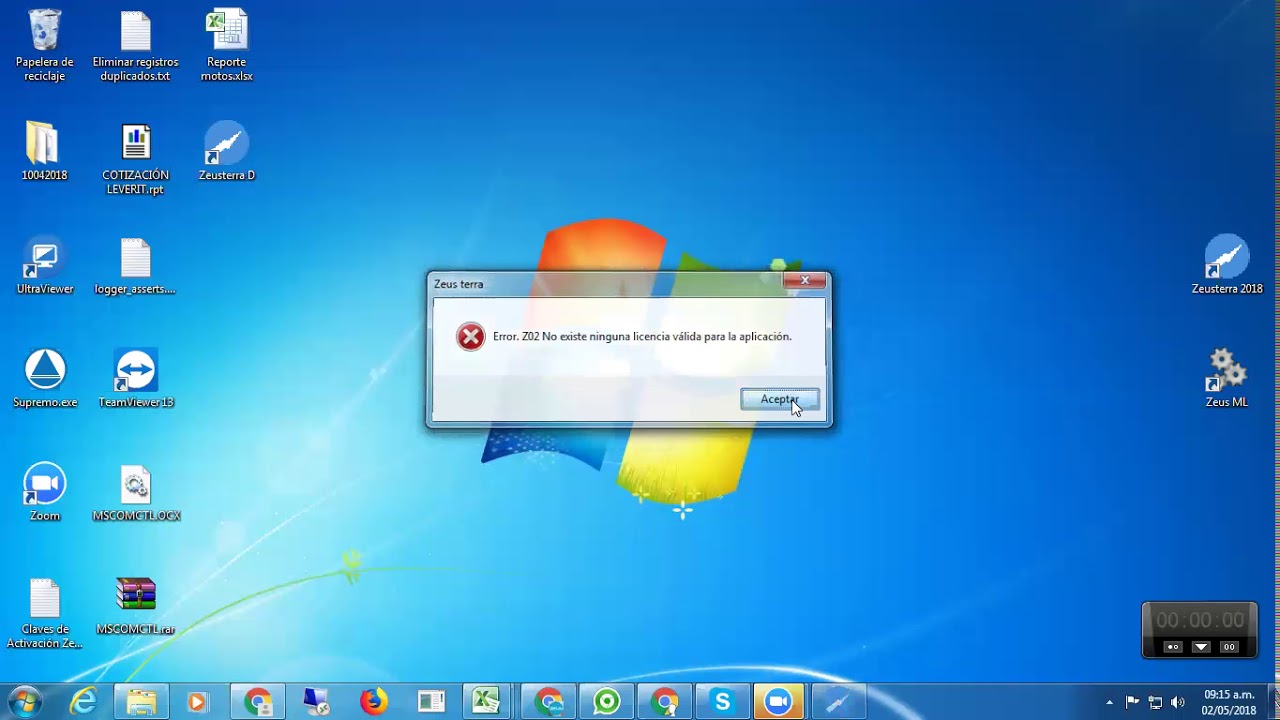Open the media player taskbar icon
The height and width of the screenshot is (720, 1280).
[x=197, y=702]
